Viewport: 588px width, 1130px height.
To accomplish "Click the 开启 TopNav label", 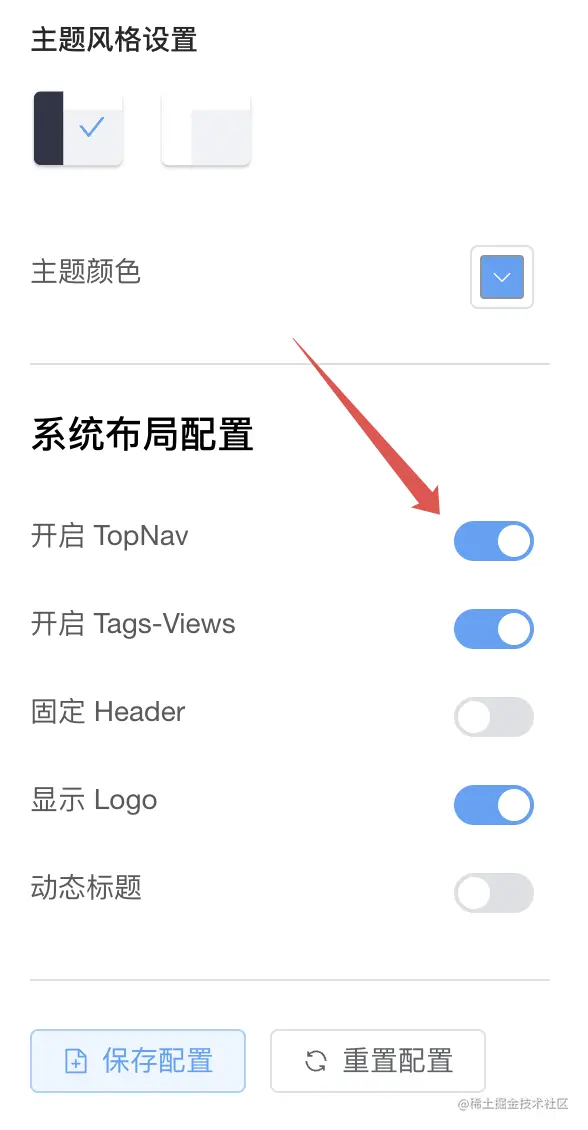I will coord(110,536).
